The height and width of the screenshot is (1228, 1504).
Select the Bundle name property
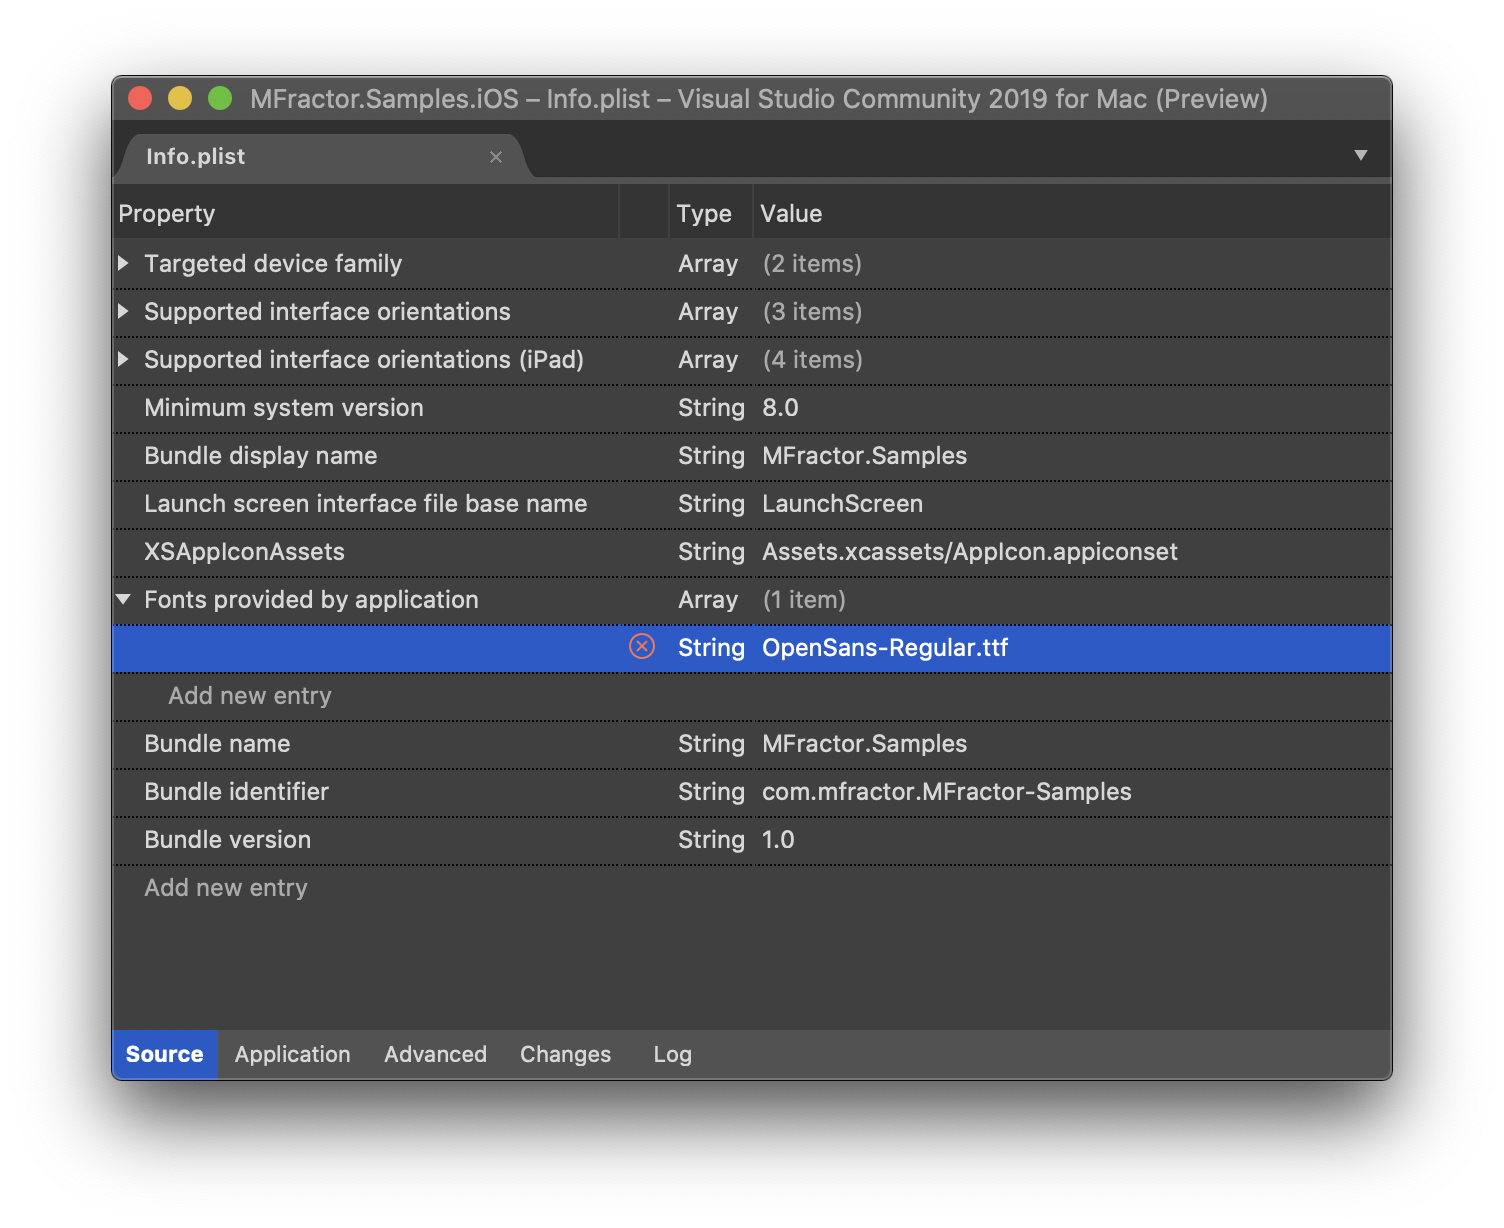point(217,743)
